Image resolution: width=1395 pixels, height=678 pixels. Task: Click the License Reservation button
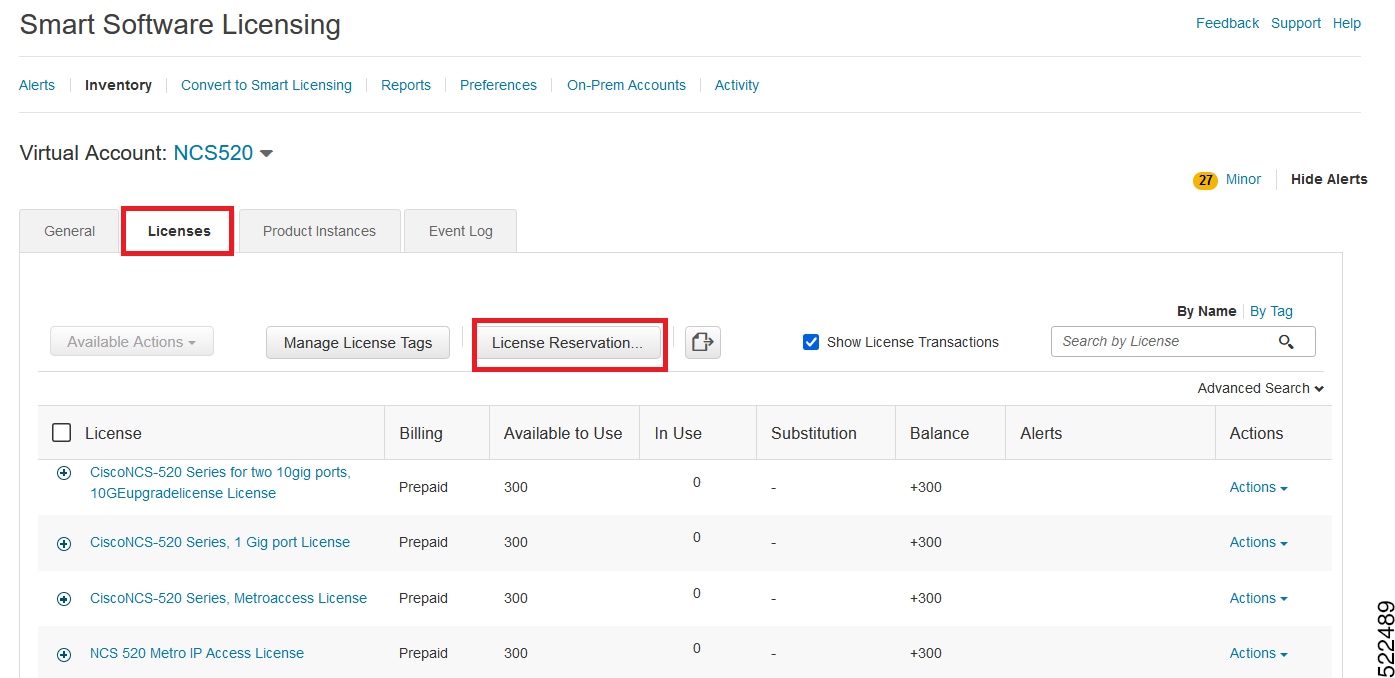[x=567, y=342]
